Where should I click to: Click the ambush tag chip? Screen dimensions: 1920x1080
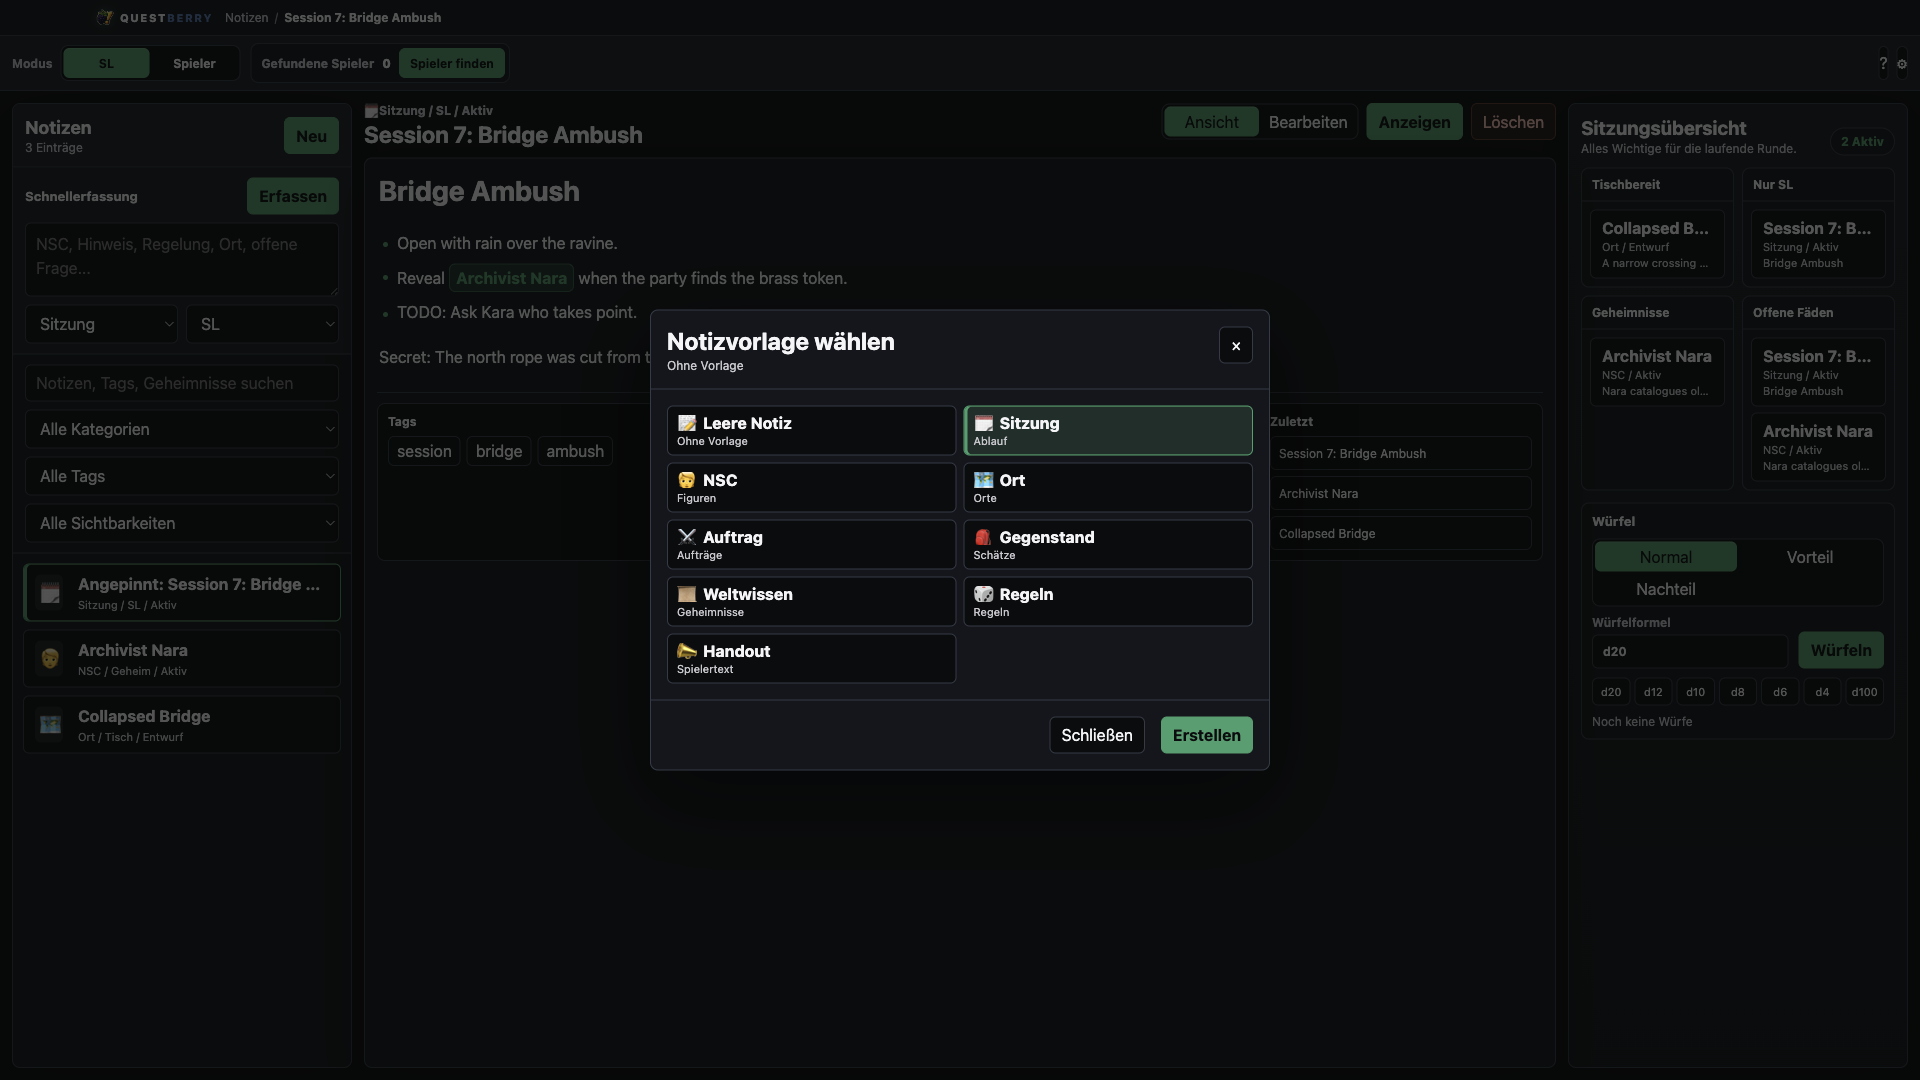(575, 451)
